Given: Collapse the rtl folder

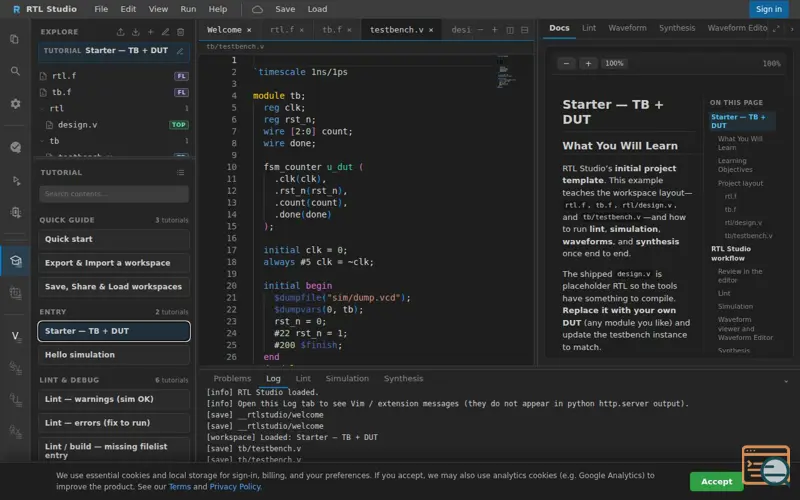Looking at the screenshot, I should click(x=42, y=109).
